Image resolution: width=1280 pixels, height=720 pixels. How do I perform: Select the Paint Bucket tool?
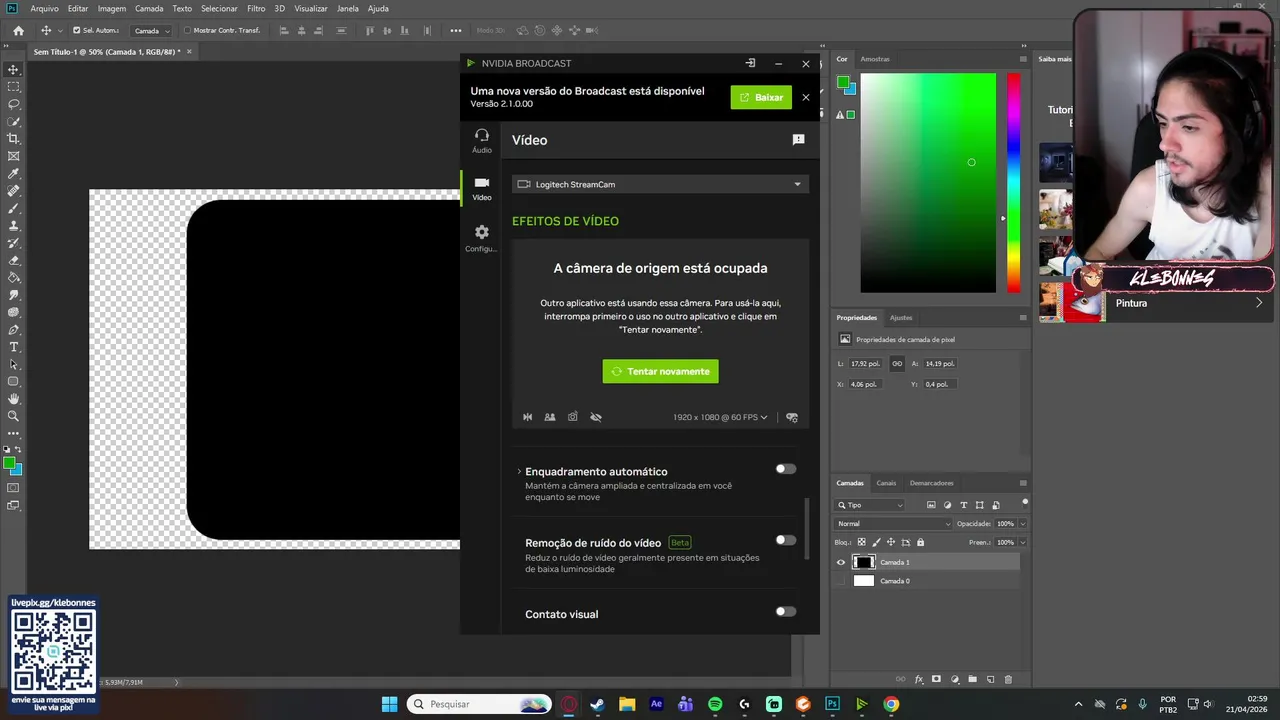[x=14, y=278]
